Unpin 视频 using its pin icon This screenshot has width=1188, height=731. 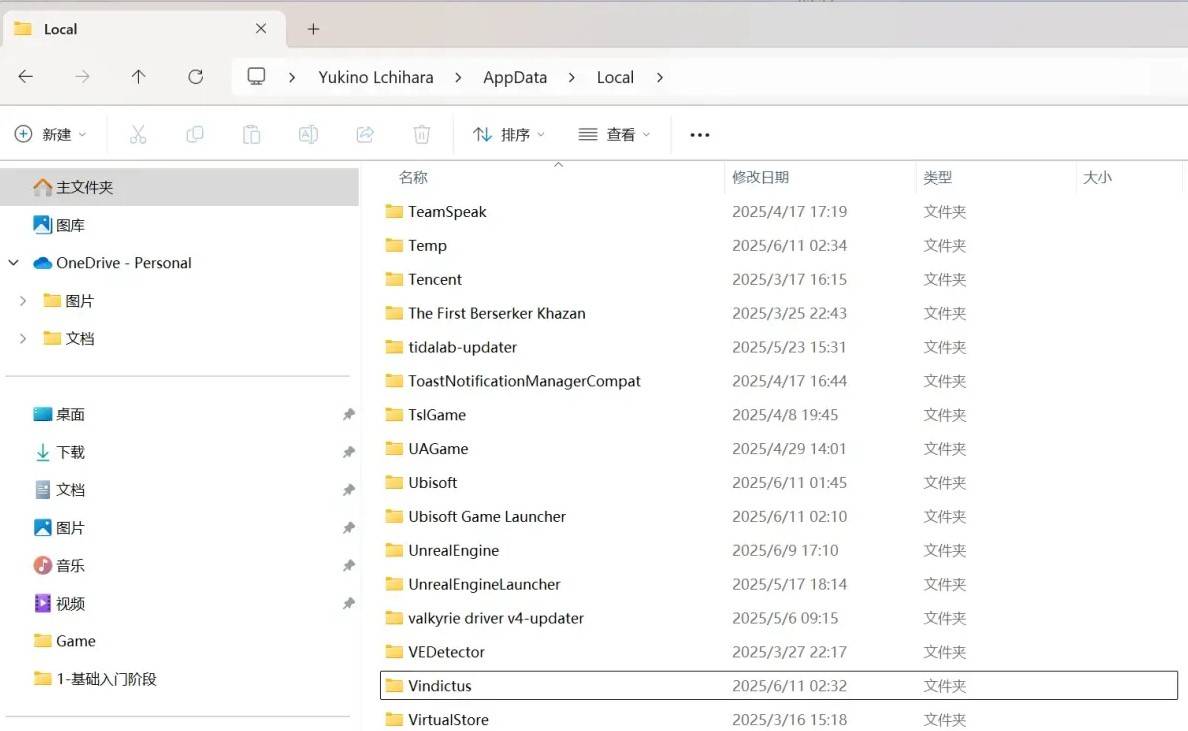click(x=349, y=604)
